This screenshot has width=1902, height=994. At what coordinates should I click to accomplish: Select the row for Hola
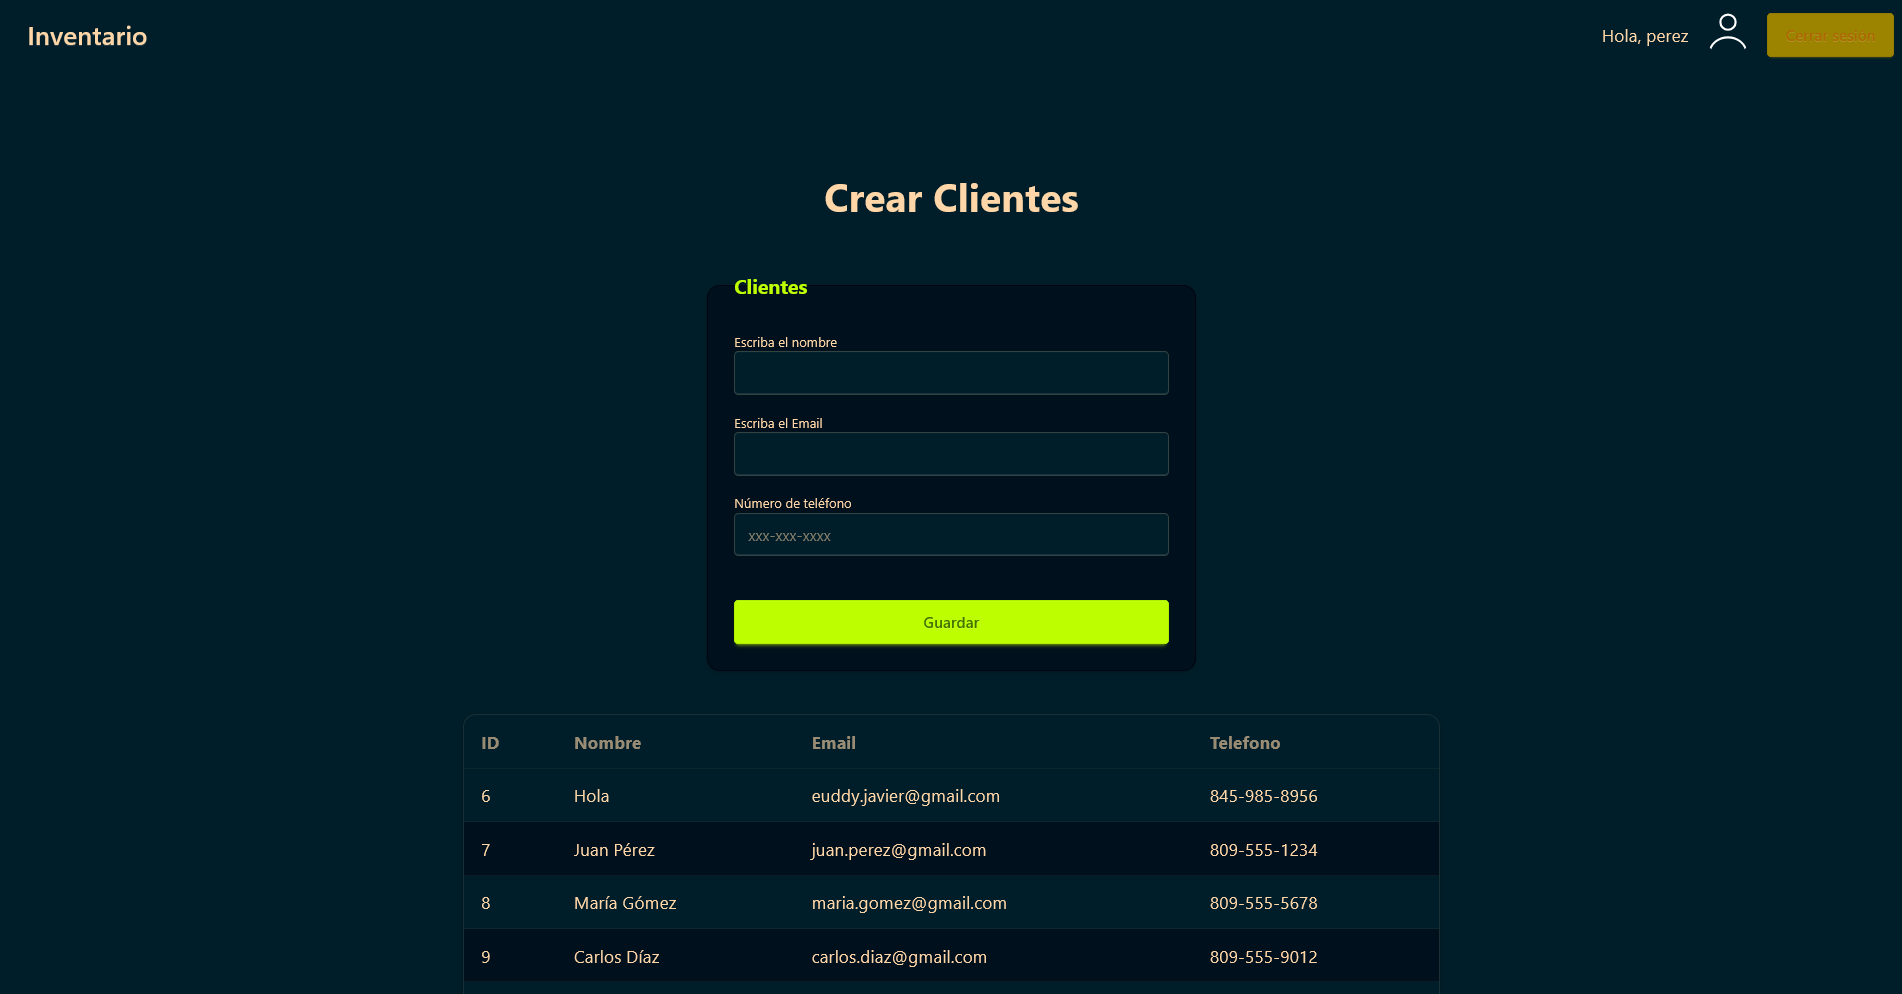pyautogui.click(x=591, y=796)
